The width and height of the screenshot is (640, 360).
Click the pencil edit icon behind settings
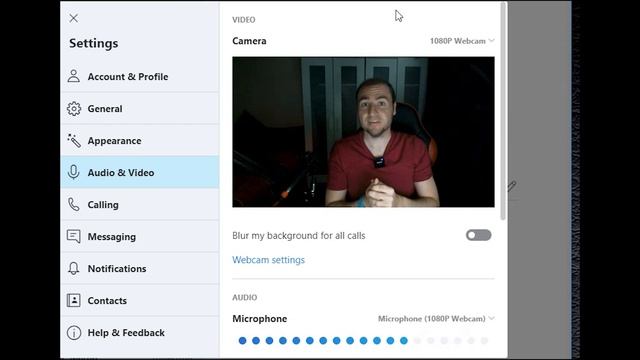tap(512, 186)
